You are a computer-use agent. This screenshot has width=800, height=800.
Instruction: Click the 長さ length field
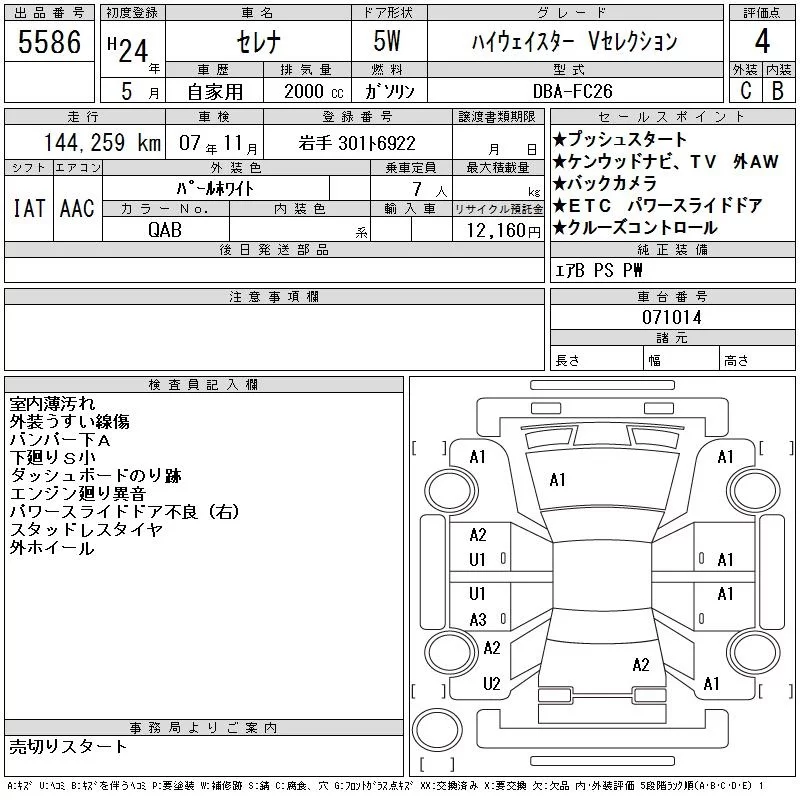click(597, 358)
